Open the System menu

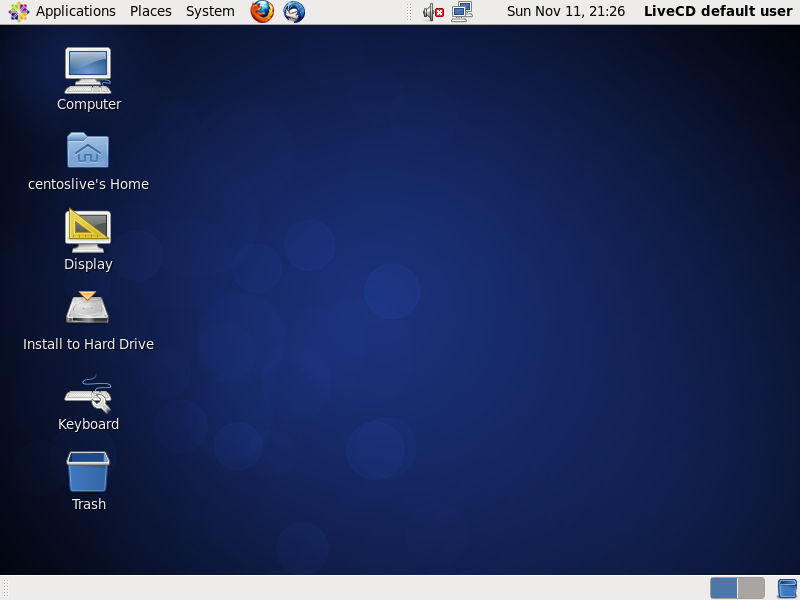click(210, 11)
